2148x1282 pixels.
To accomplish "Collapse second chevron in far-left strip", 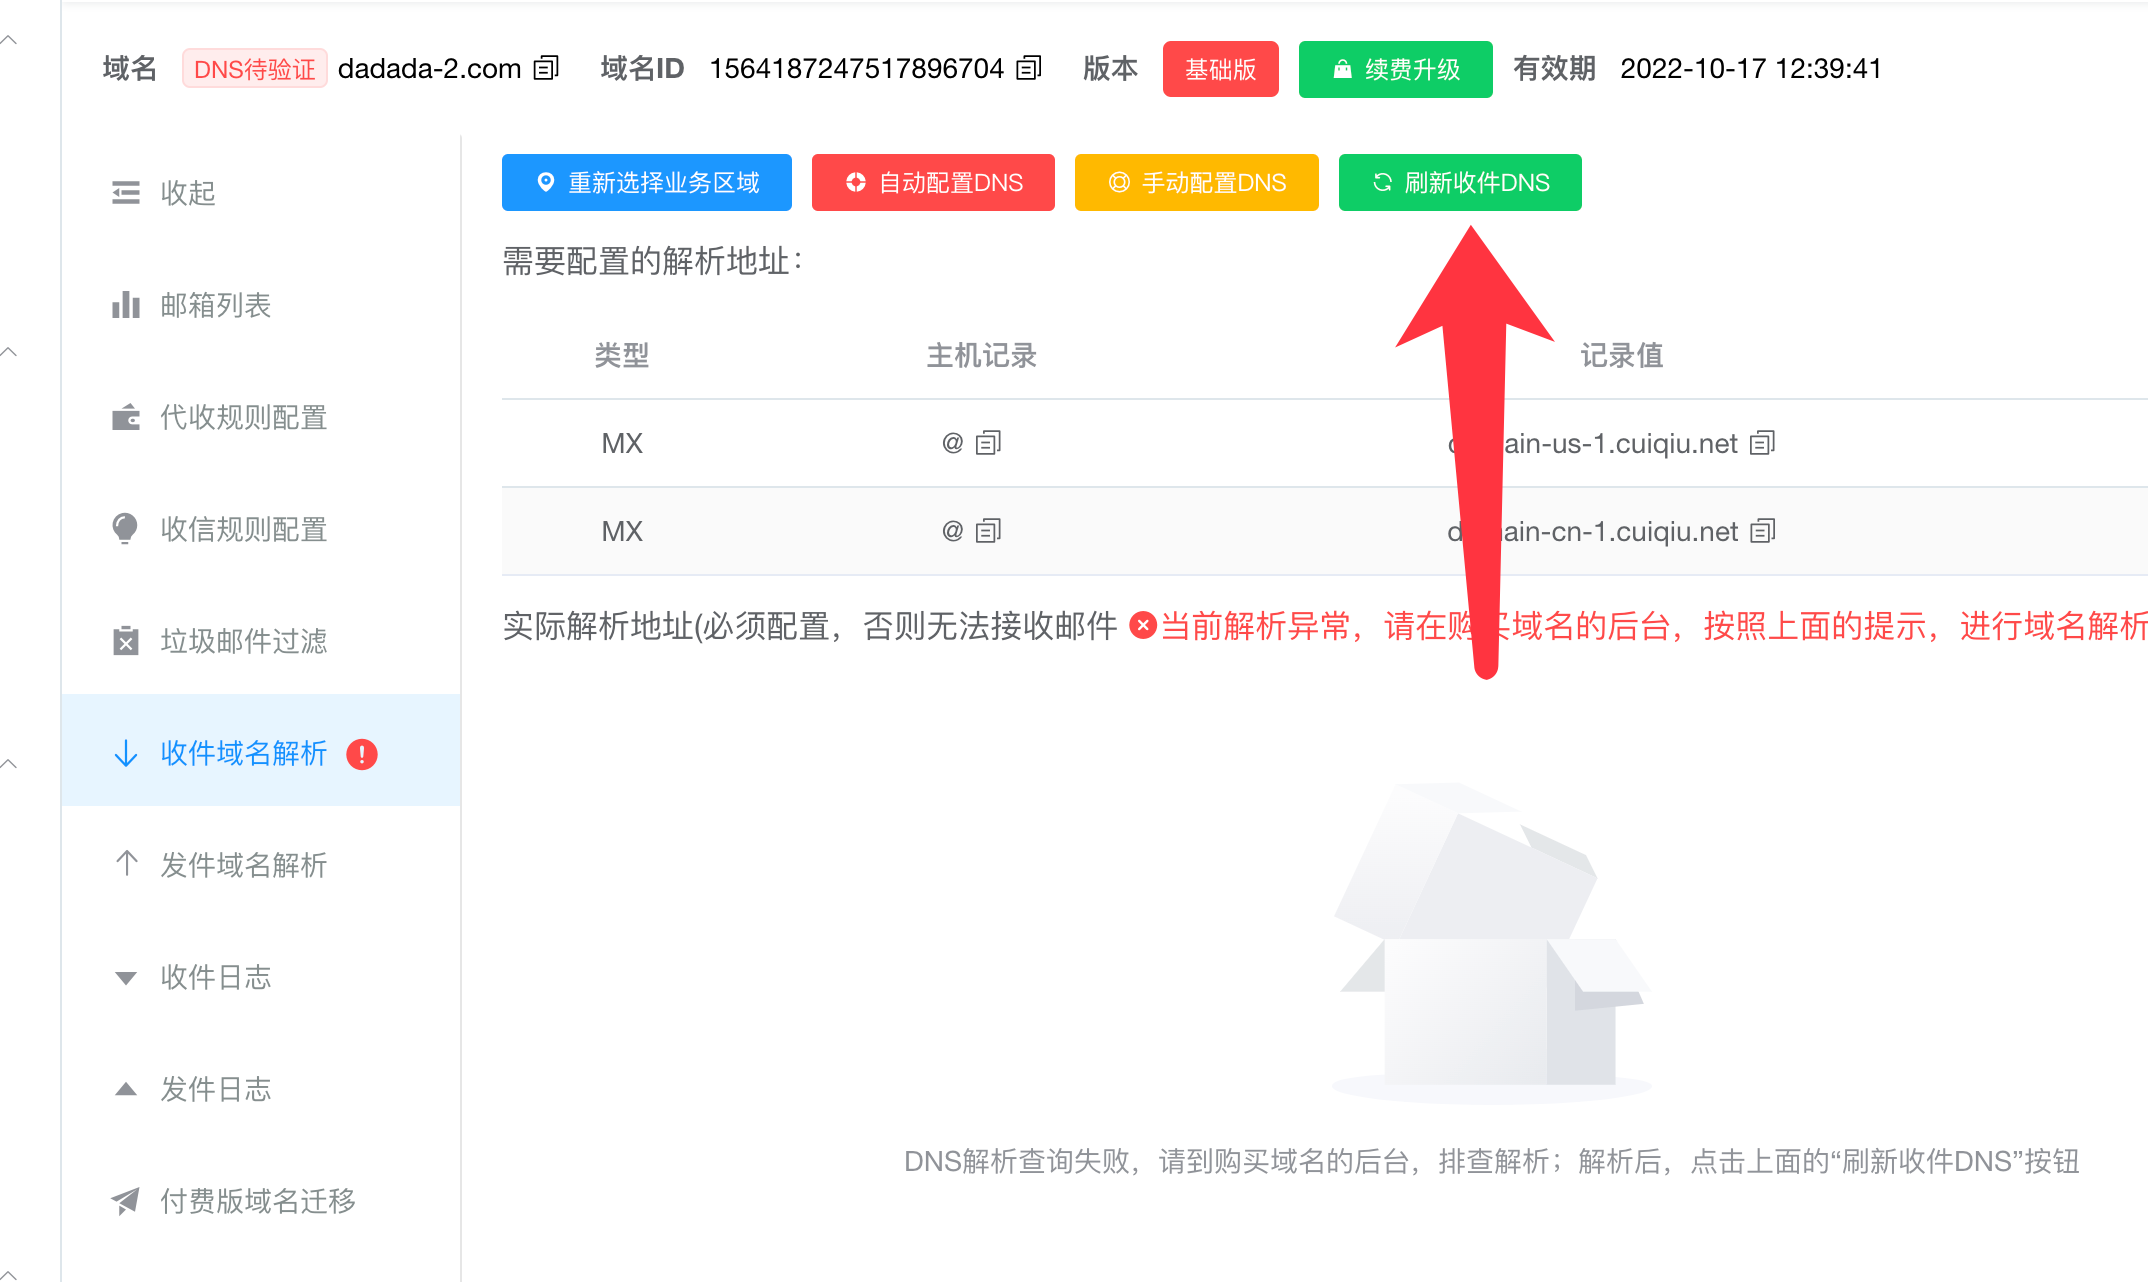I will tap(9, 353).
